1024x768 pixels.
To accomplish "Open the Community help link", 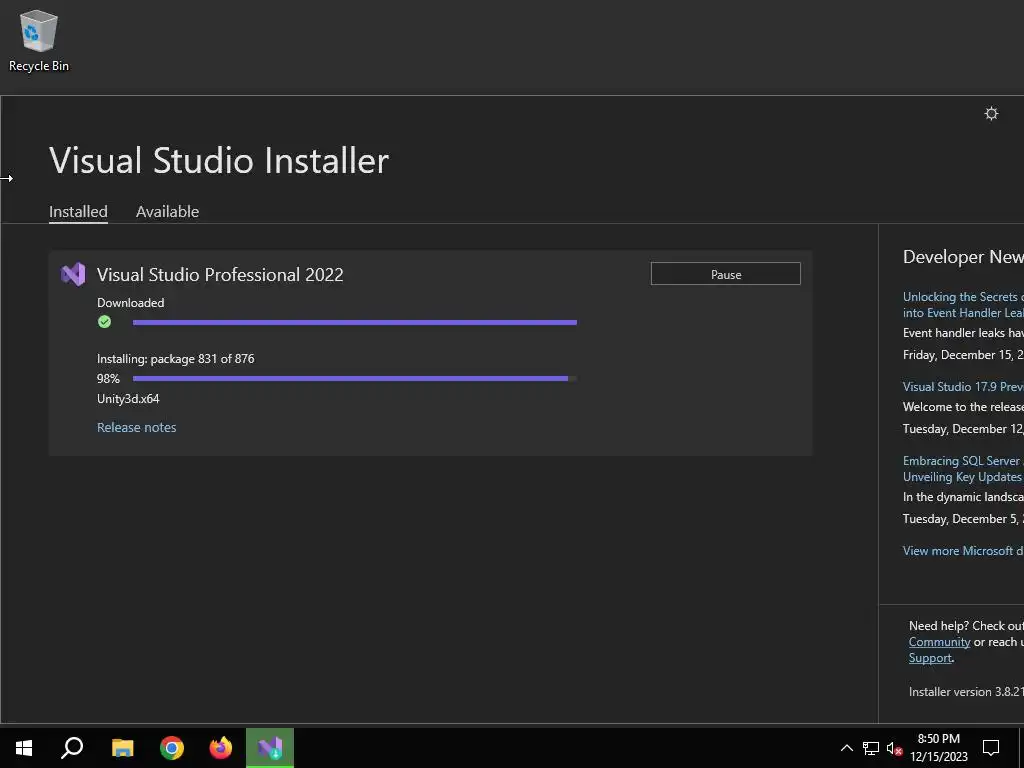I will (939, 642).
